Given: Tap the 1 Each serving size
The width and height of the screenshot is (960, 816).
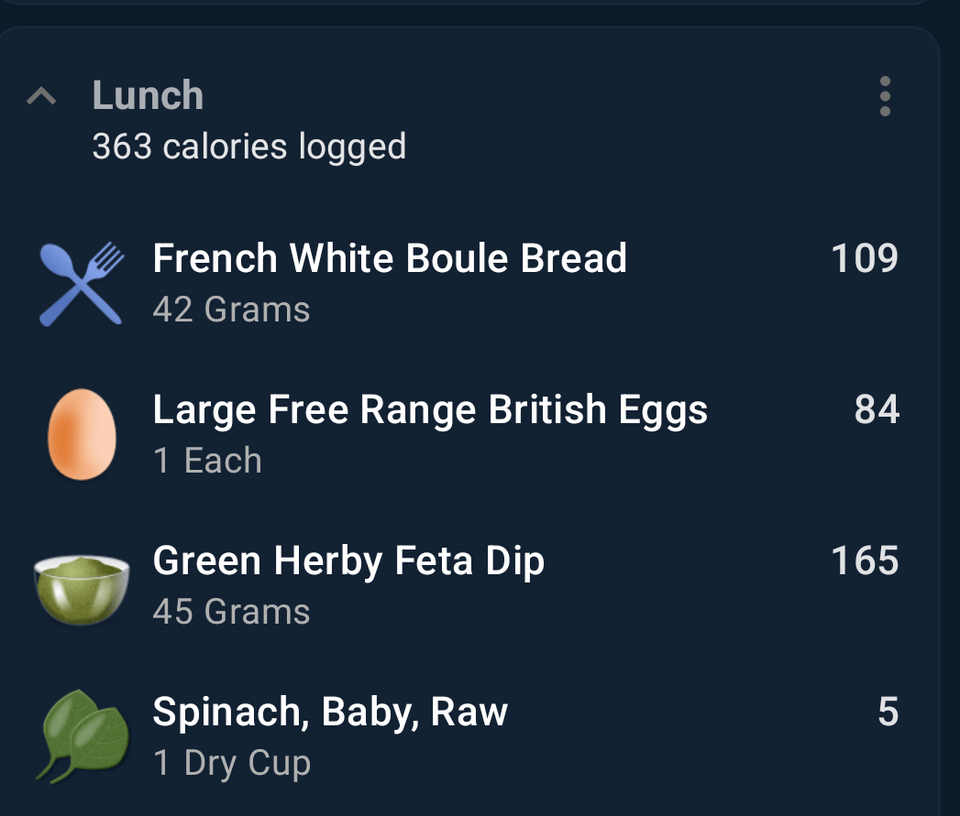Looking at the screenshot, I should 208,460.
